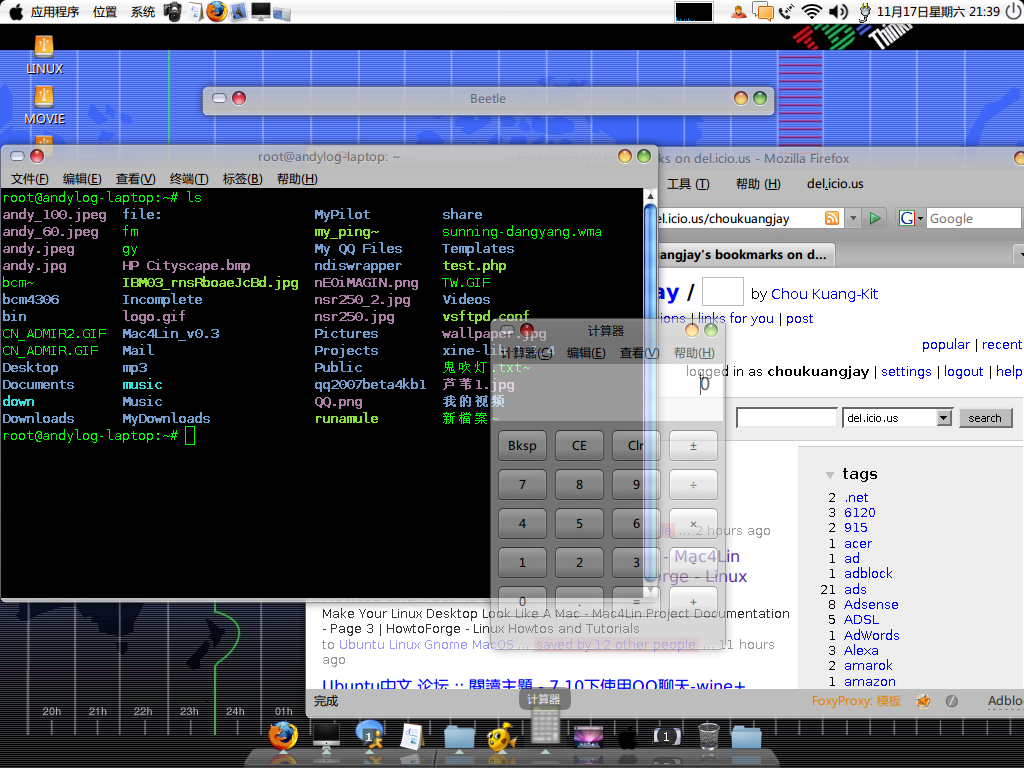Click the power plug battery indicator
The width and height of the screenshot is (1024, 768).
click(x=865, y=12)
